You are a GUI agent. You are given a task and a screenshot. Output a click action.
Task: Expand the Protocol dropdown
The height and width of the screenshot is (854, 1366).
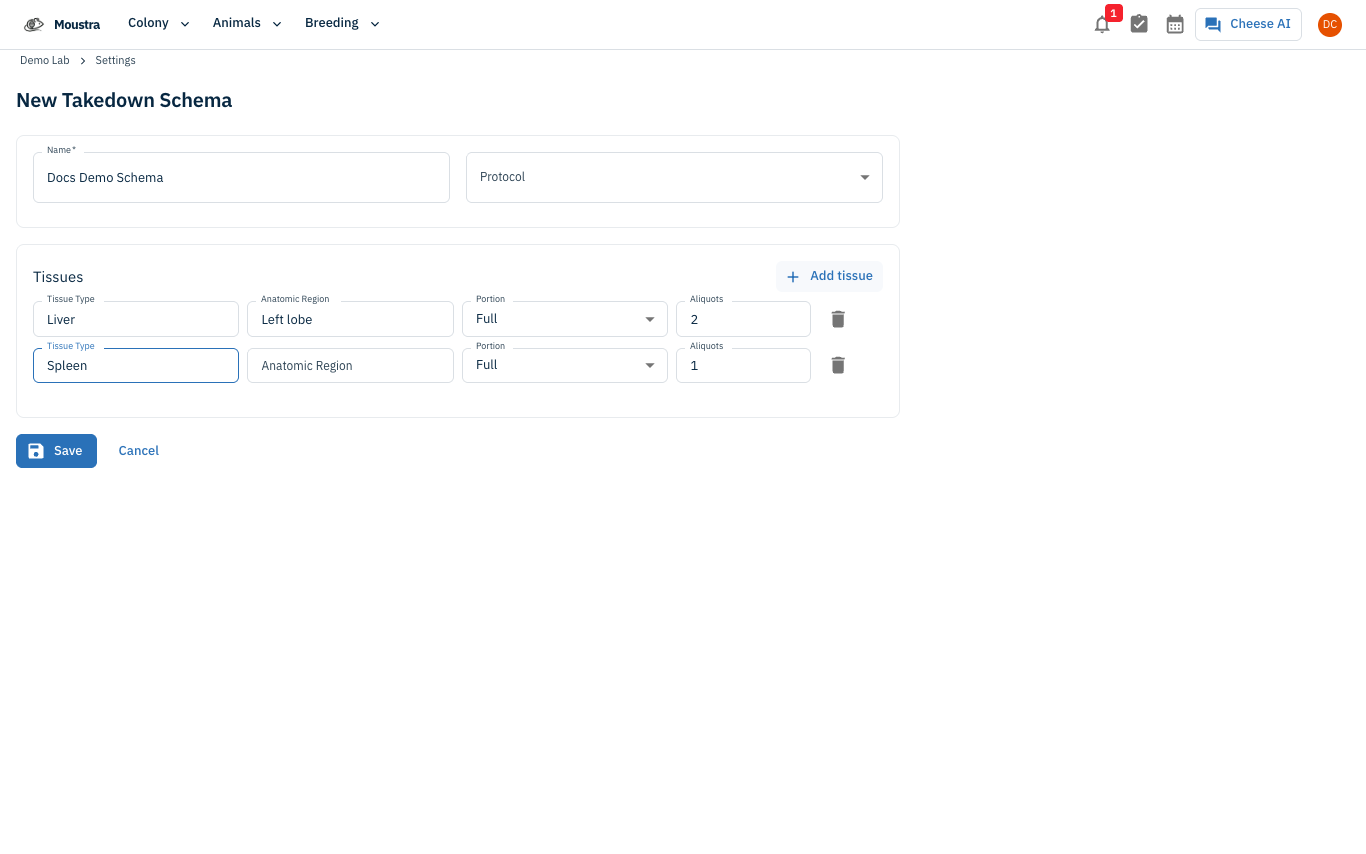pyautogui.click(x=674, y=177)
